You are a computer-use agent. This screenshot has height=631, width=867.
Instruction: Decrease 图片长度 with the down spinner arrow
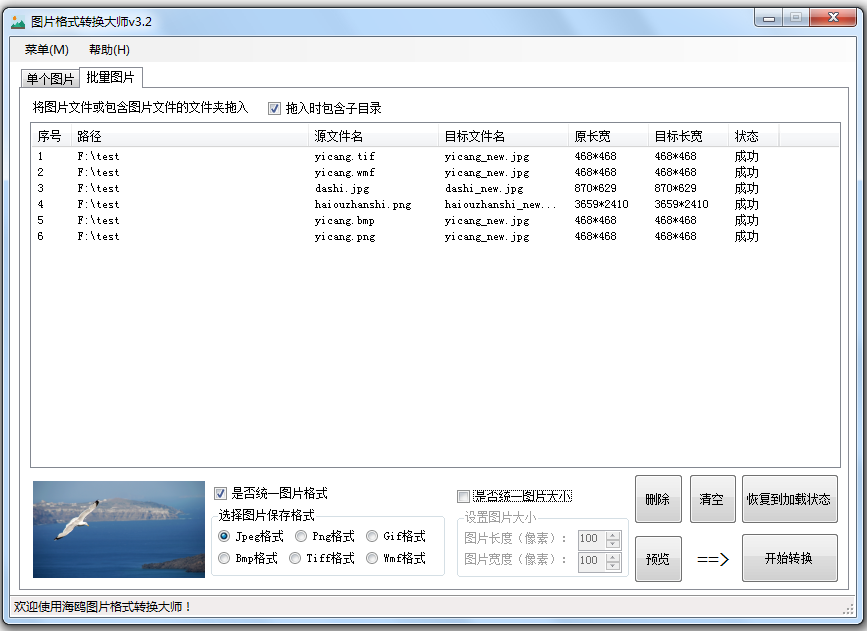[613, 544]
